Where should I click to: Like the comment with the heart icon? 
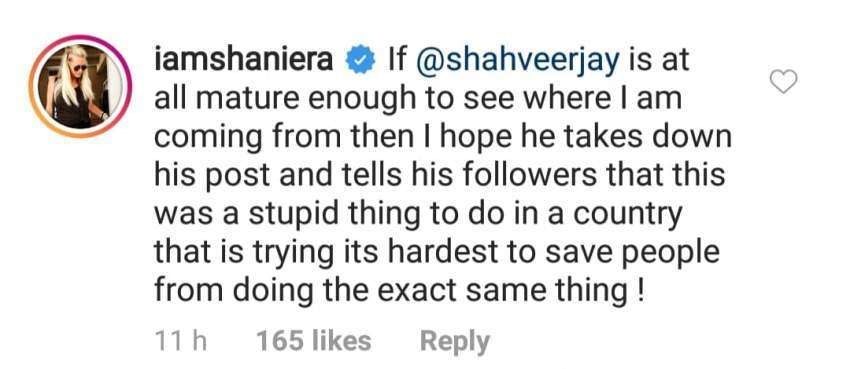click(783, 82)
